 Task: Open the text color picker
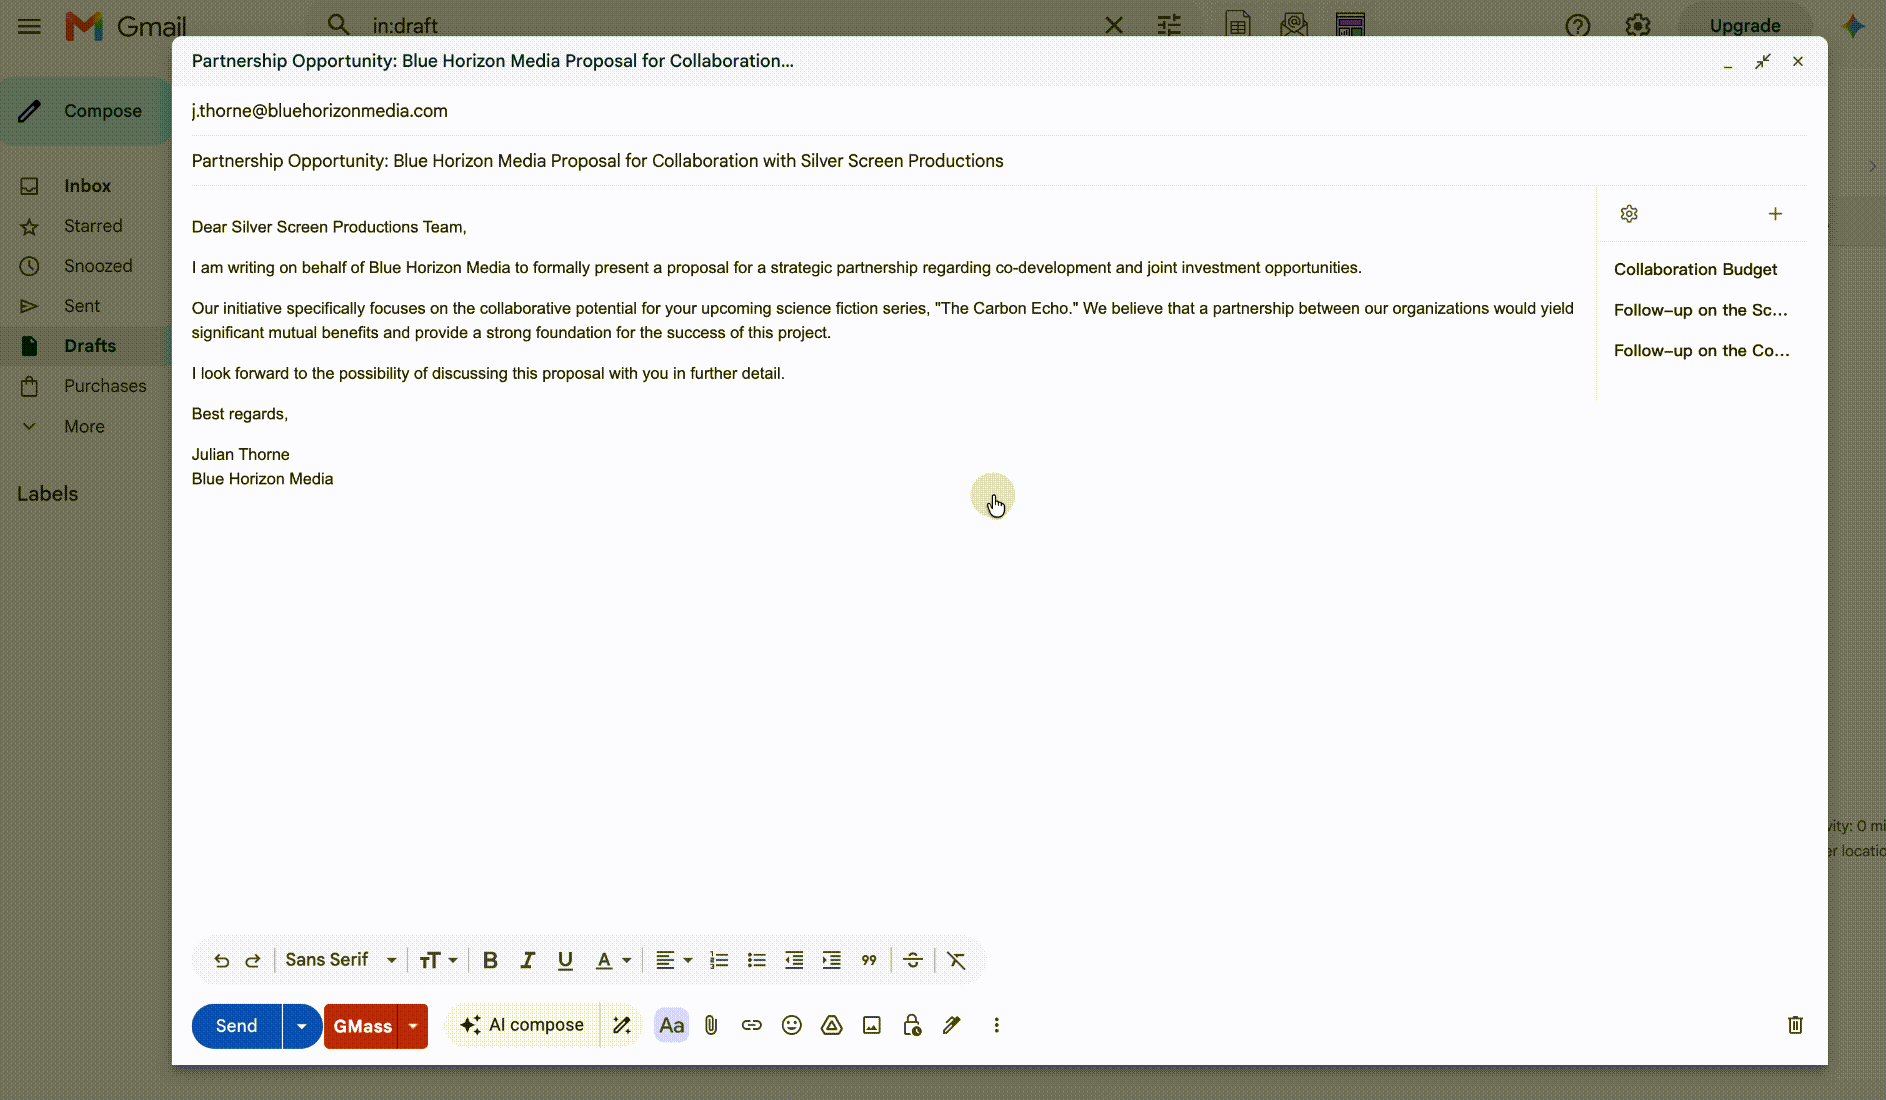pos(613,960)
